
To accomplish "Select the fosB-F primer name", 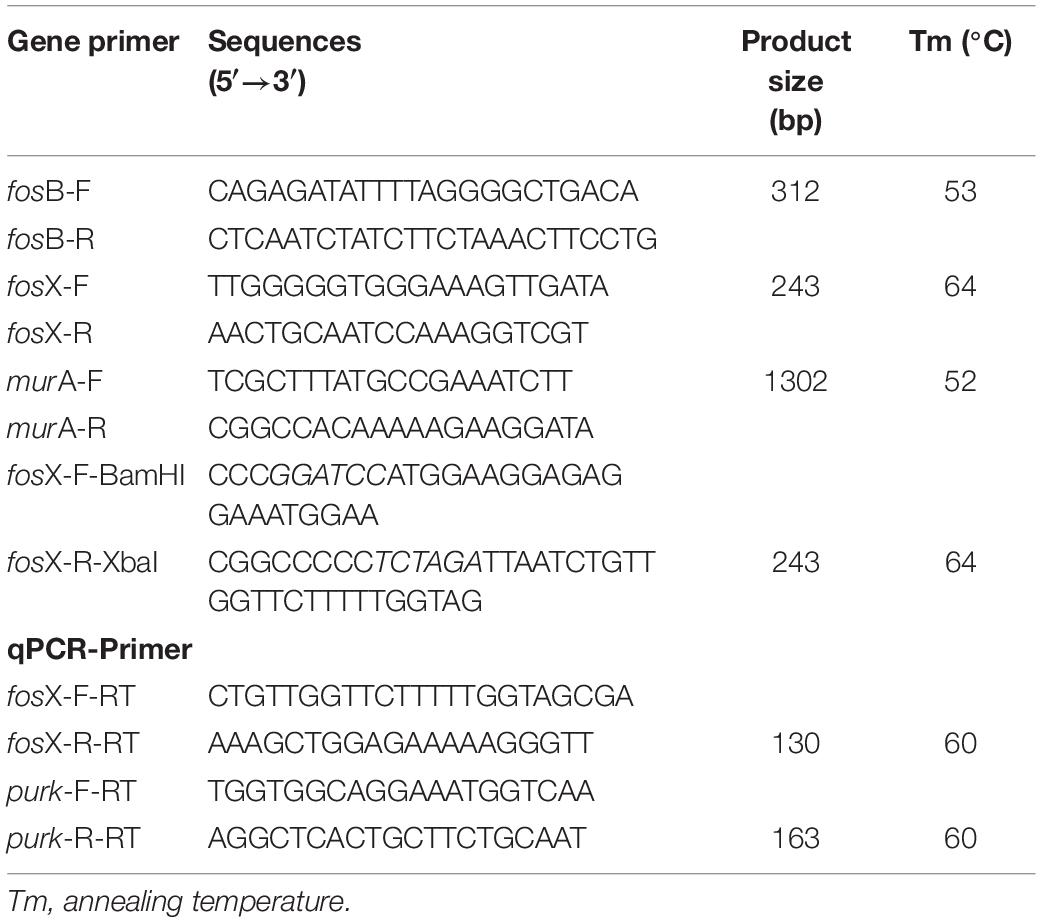I will click(48, 191).
